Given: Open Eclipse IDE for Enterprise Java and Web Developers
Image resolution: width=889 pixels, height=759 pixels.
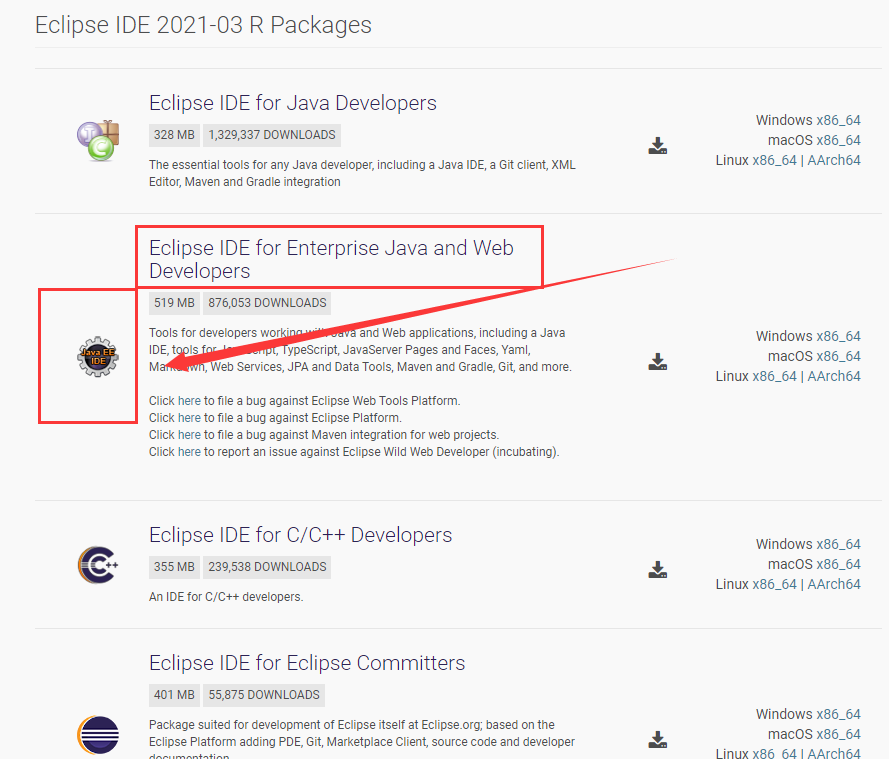Looking at the screenshot, I should (331, 259).
